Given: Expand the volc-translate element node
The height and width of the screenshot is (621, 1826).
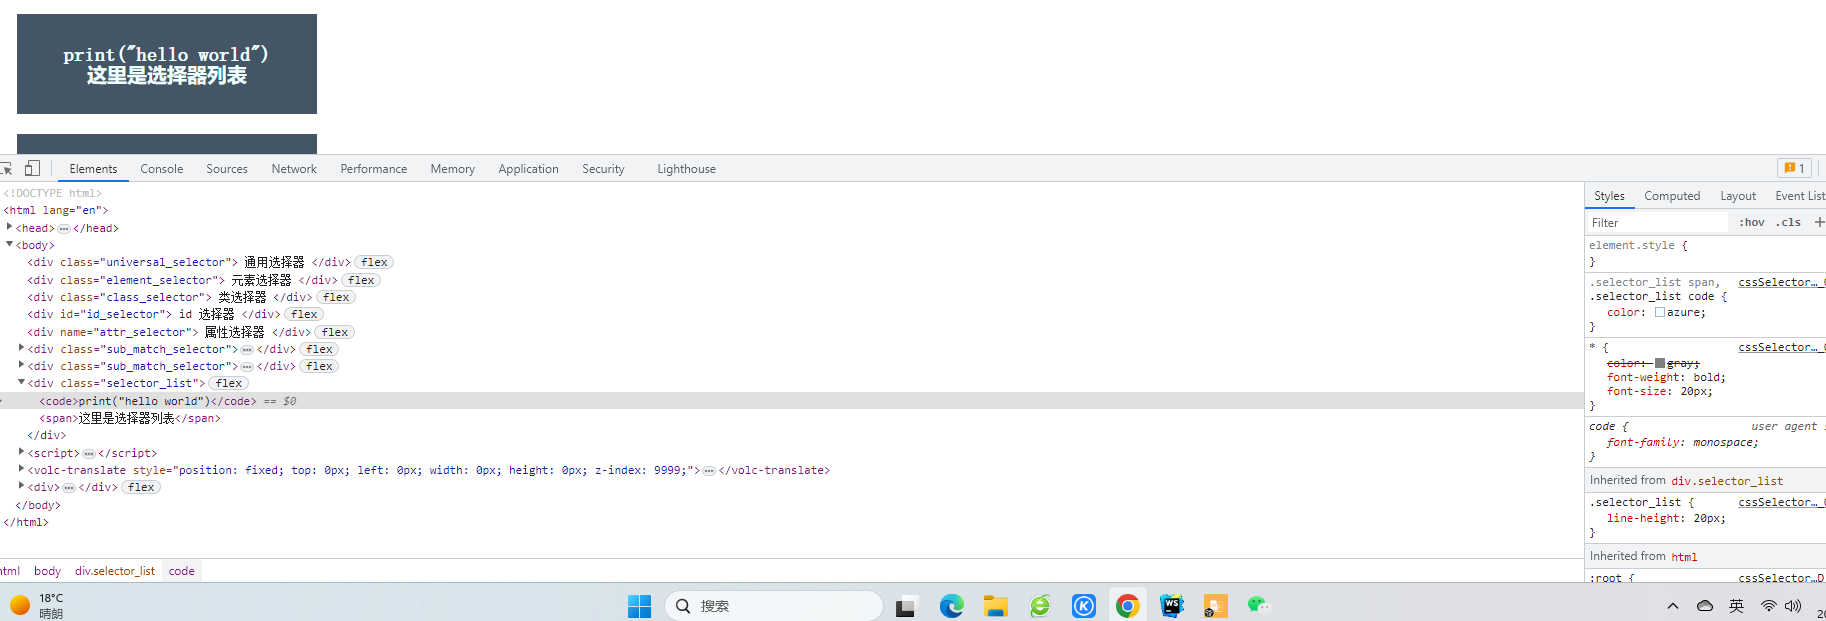Looking at the screenshot, I should coord(21,469).
